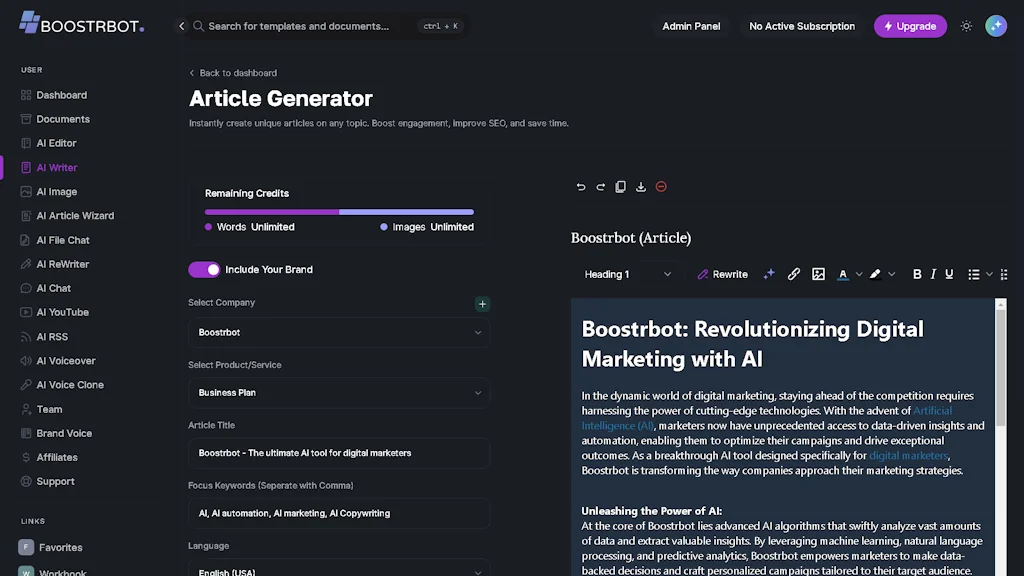Switch to the AI Chat section
The image size is (1024, 576).
pos(54,288)
